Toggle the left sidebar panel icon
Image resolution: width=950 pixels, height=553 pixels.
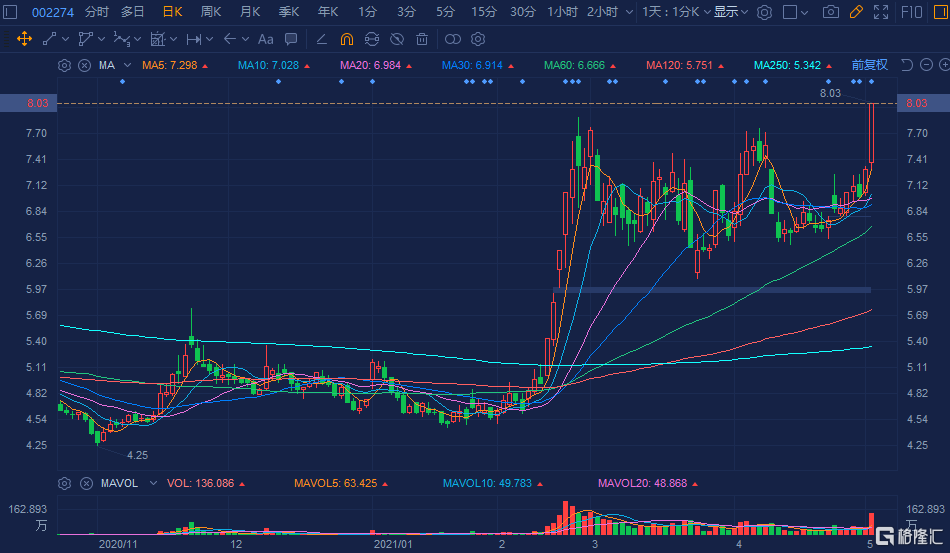[10, 12]
